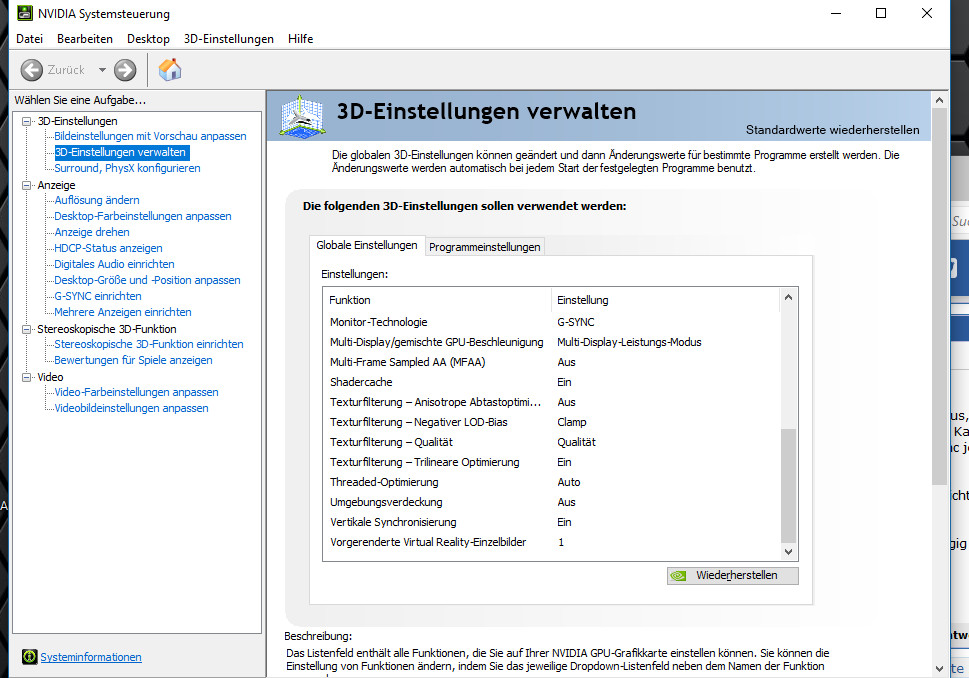The width and height of the screenshot is (969, 678).
Task: Click settings list scroll-up arrow
Action: pyautogui.click(x=789, y=297)
